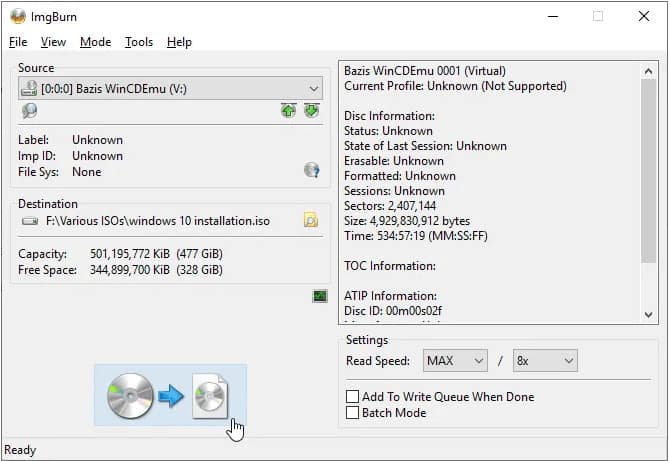Click the ImgBurn application icon in title bar
Viewport: 670px width, 461px height.
tap(18, 16)
